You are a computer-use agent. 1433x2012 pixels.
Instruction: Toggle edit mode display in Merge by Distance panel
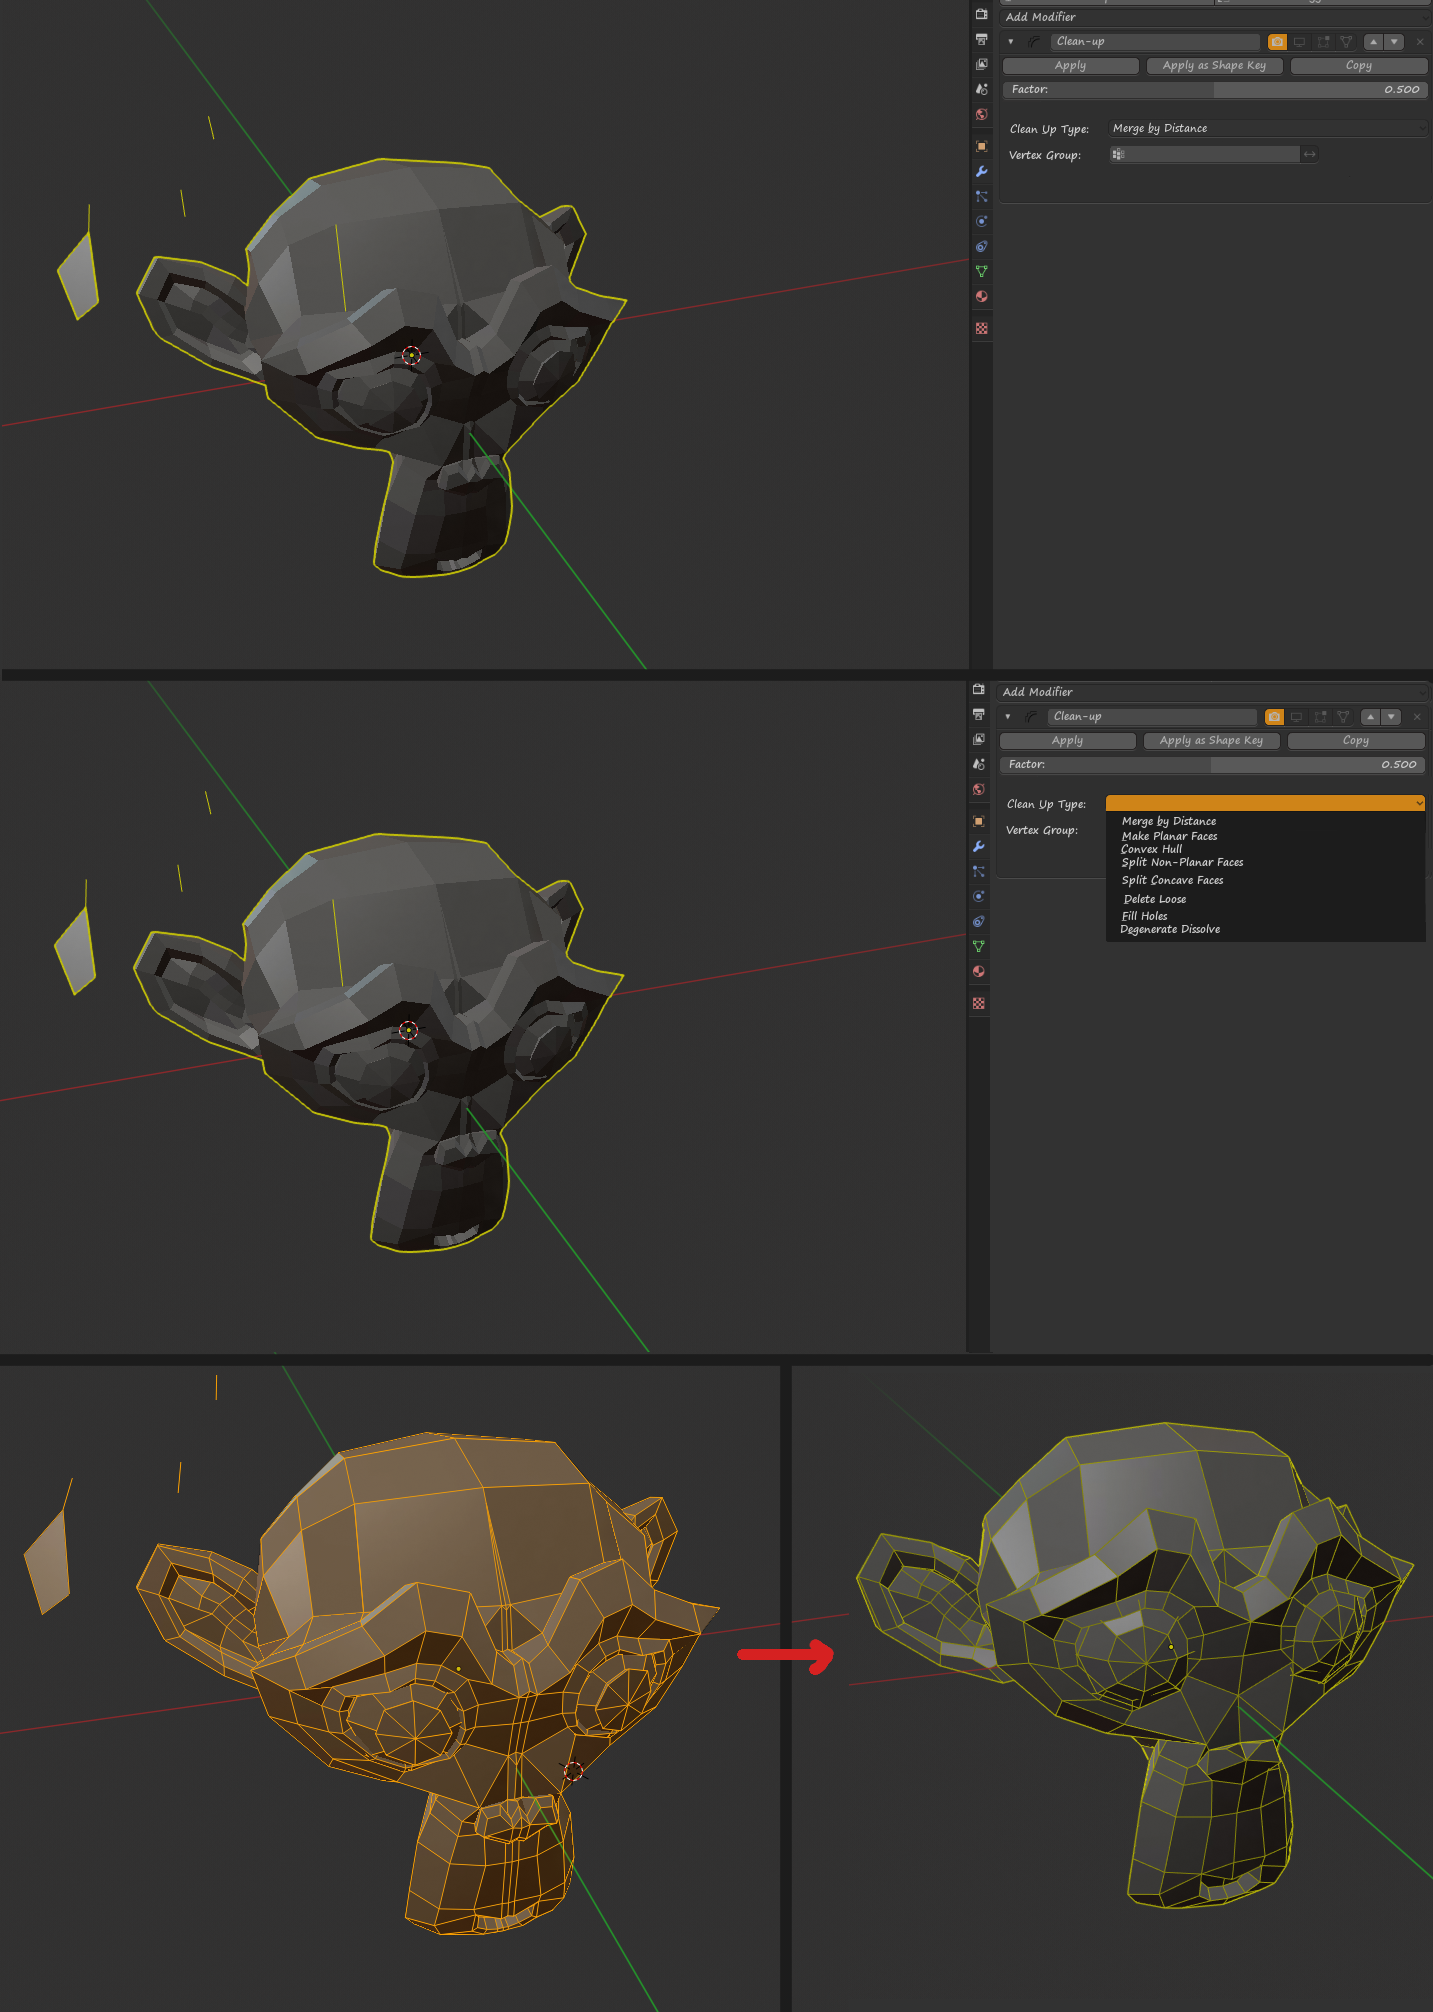point(1323,41)
